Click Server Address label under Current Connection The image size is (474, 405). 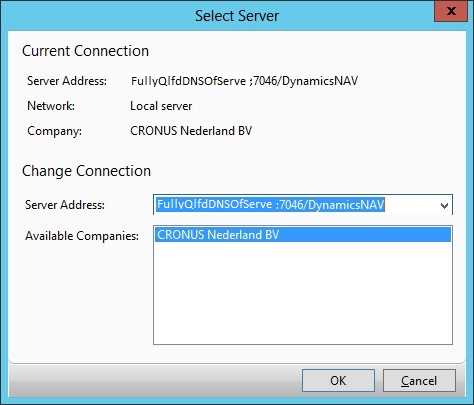pyautogui.click(x=67, y=81)
